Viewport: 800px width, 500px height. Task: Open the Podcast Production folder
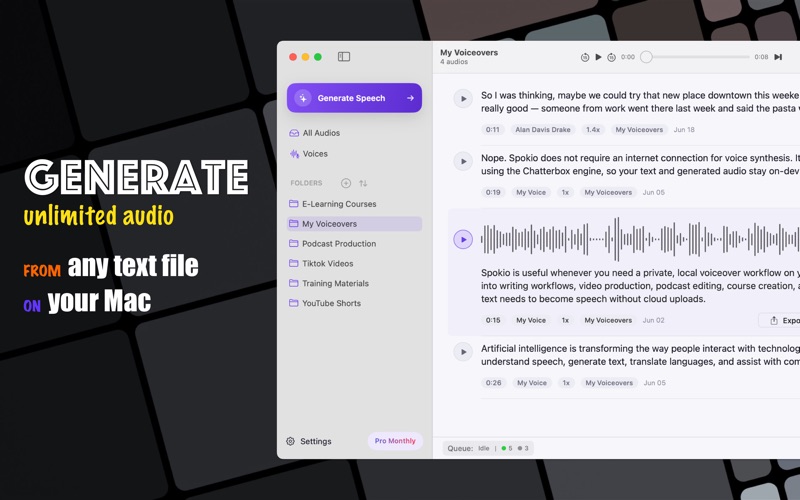(354, 243)
